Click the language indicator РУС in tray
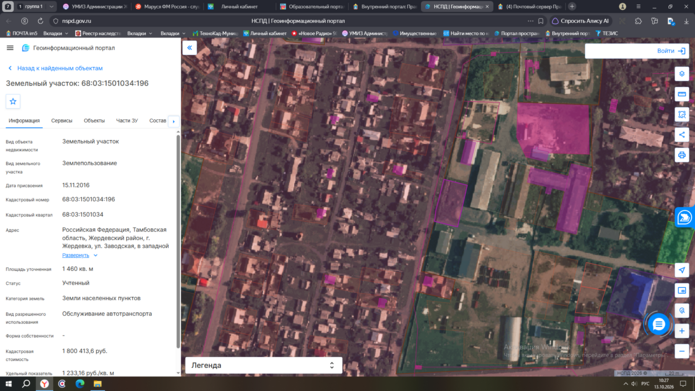 click(x=645, y=384)
